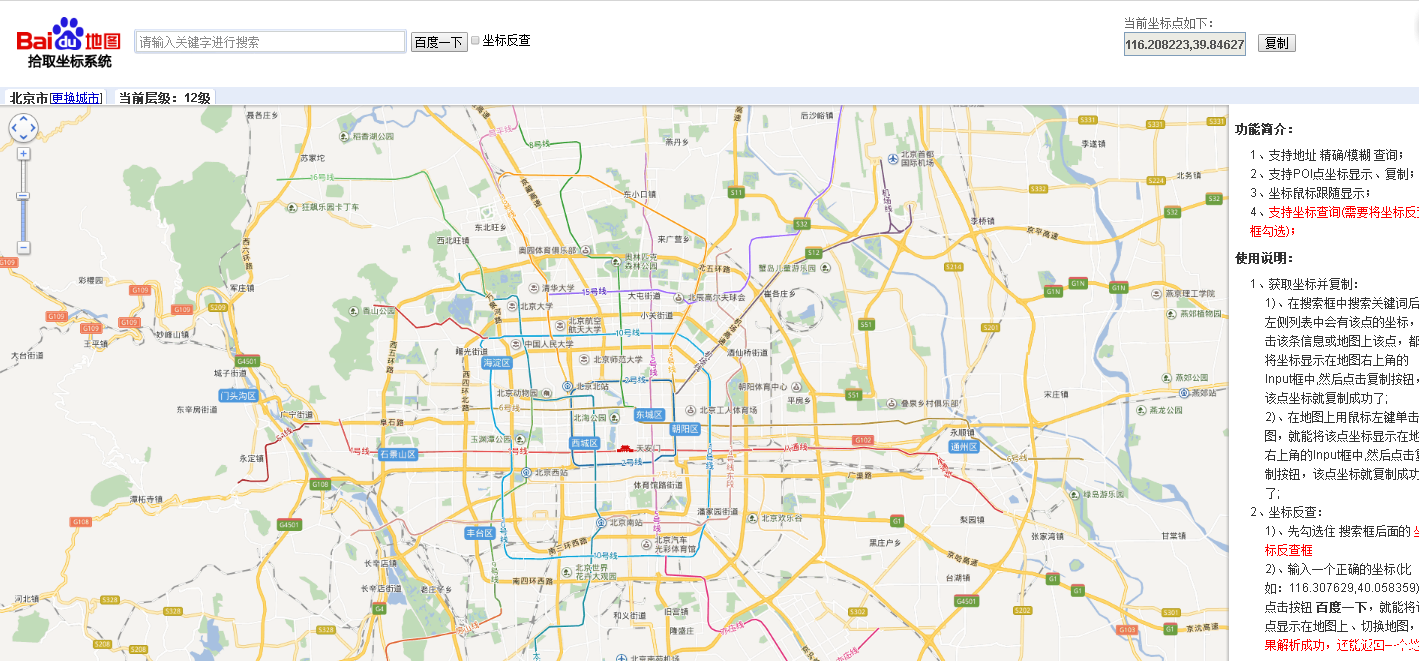Click the current coordinates text box
Screen dimensions: 1419x661
(1184, 44)
